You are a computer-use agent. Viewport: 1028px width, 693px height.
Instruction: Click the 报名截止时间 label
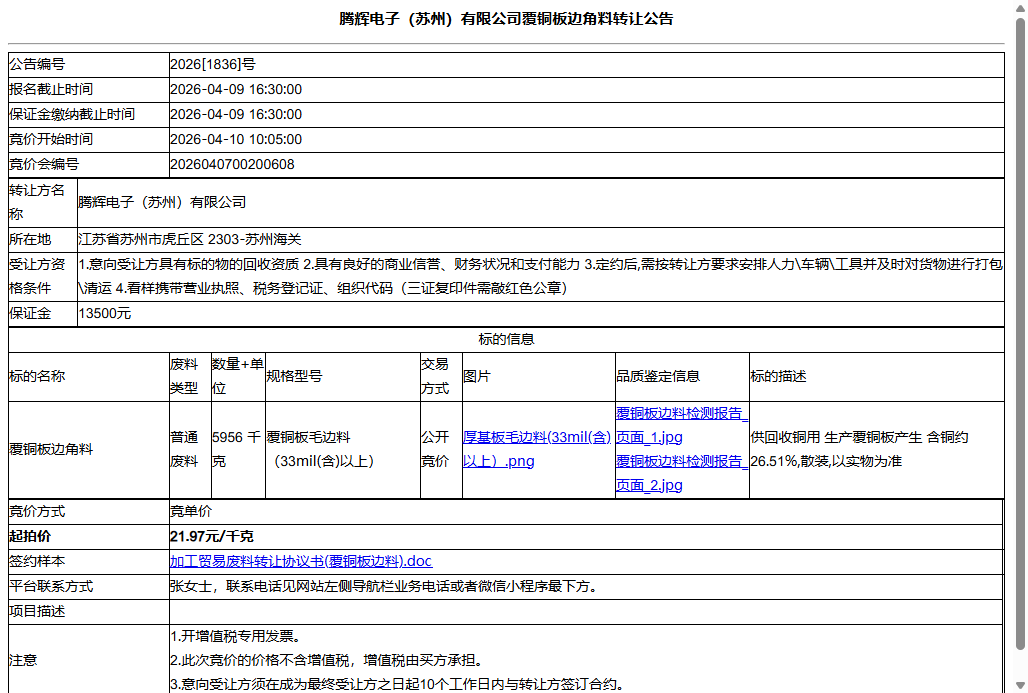click(x=50, y=89)
